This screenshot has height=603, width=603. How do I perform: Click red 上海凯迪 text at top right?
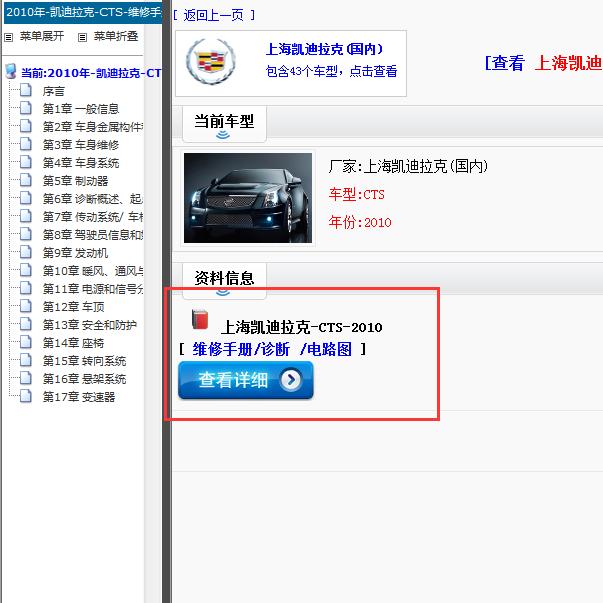click(x=569, y=63)
